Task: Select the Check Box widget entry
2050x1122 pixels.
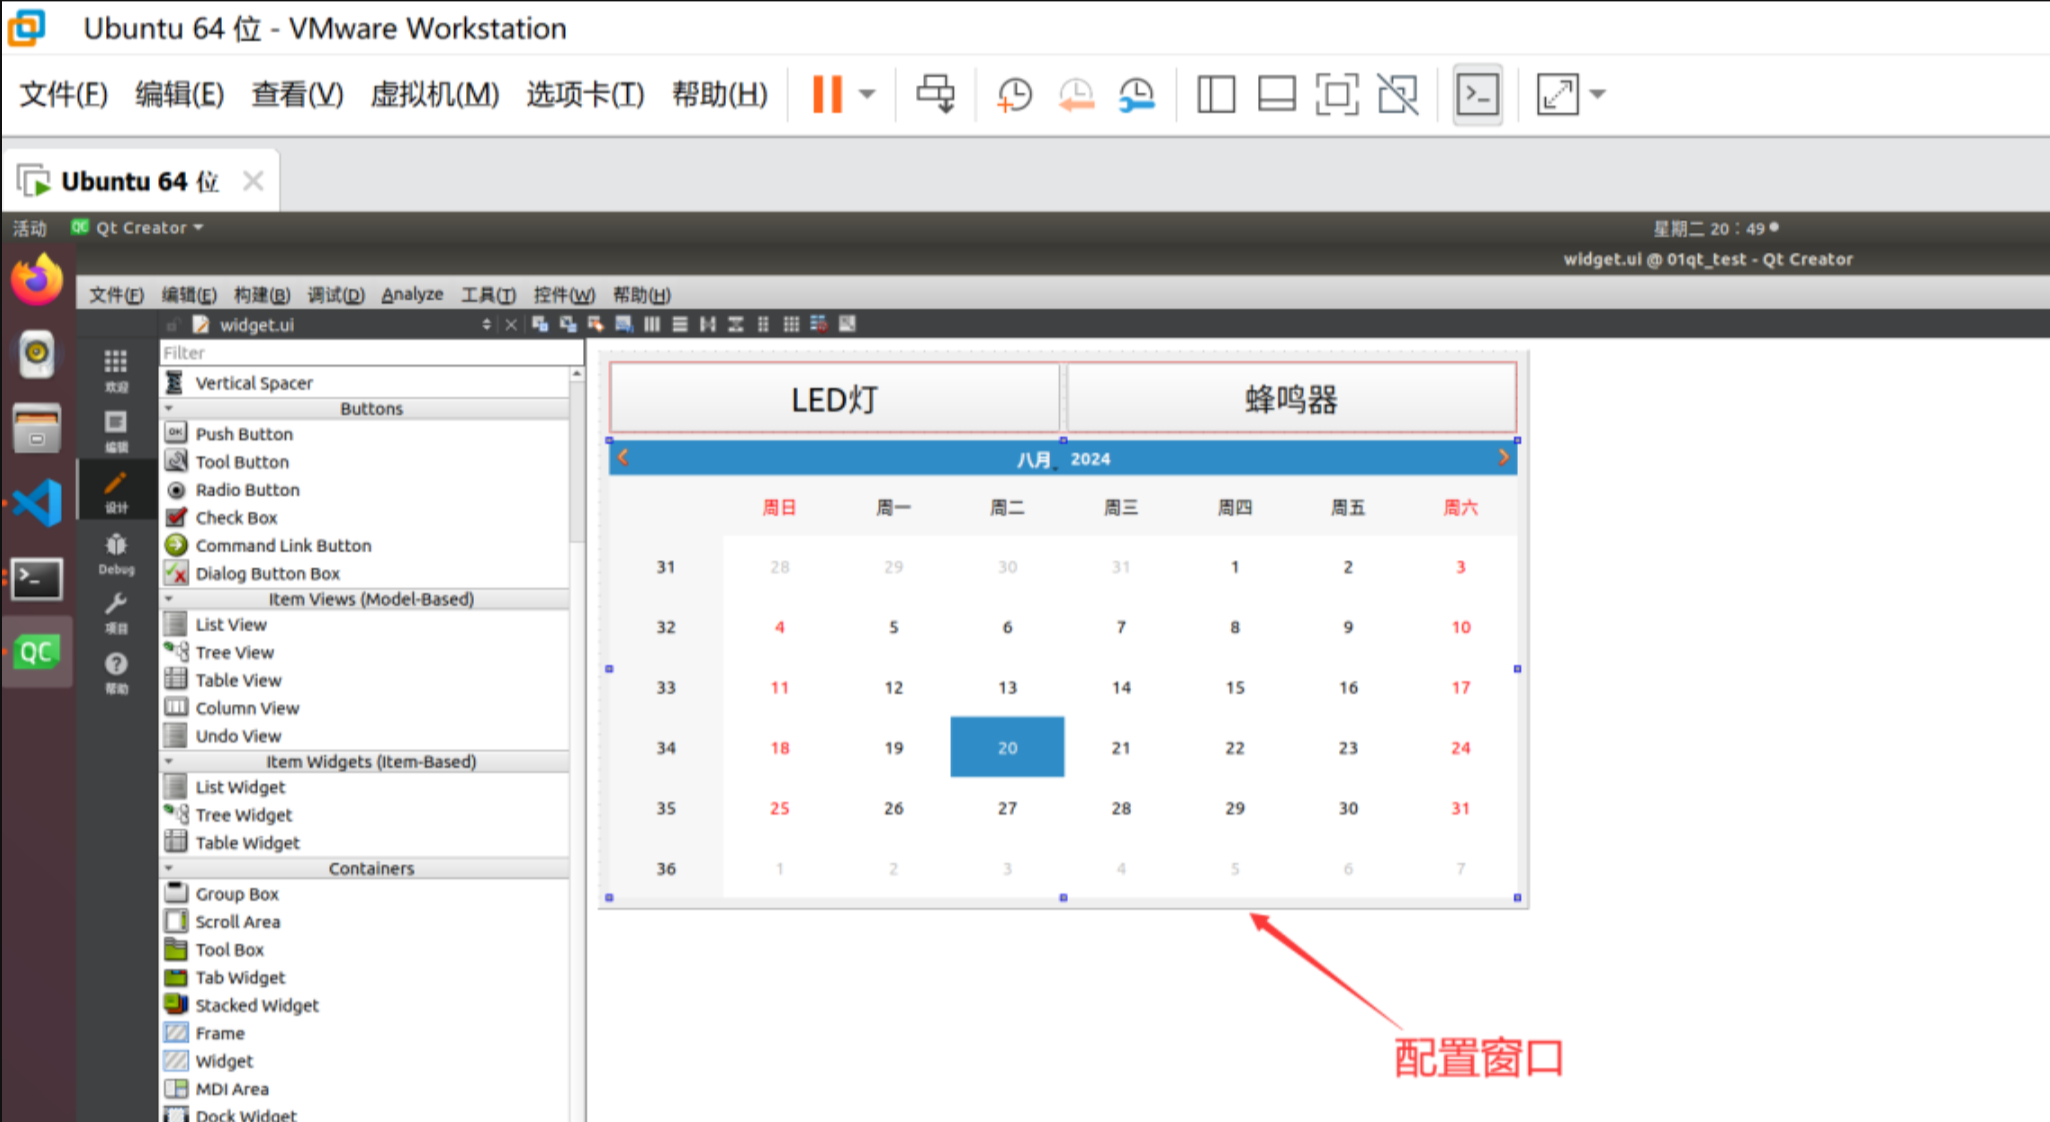Action: click(x=236, y=518)
